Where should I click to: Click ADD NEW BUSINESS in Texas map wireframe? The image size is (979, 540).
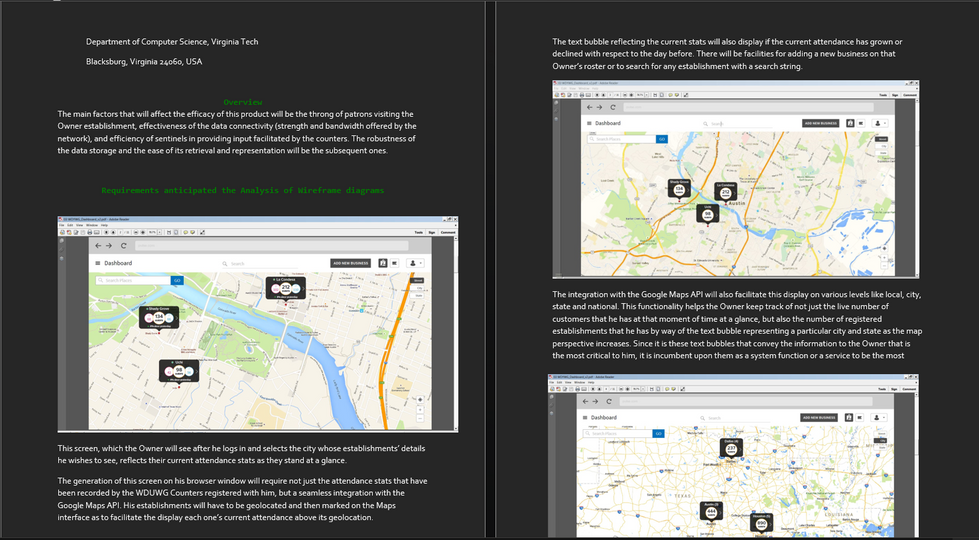pyautogui.click(x=819, y=418)
